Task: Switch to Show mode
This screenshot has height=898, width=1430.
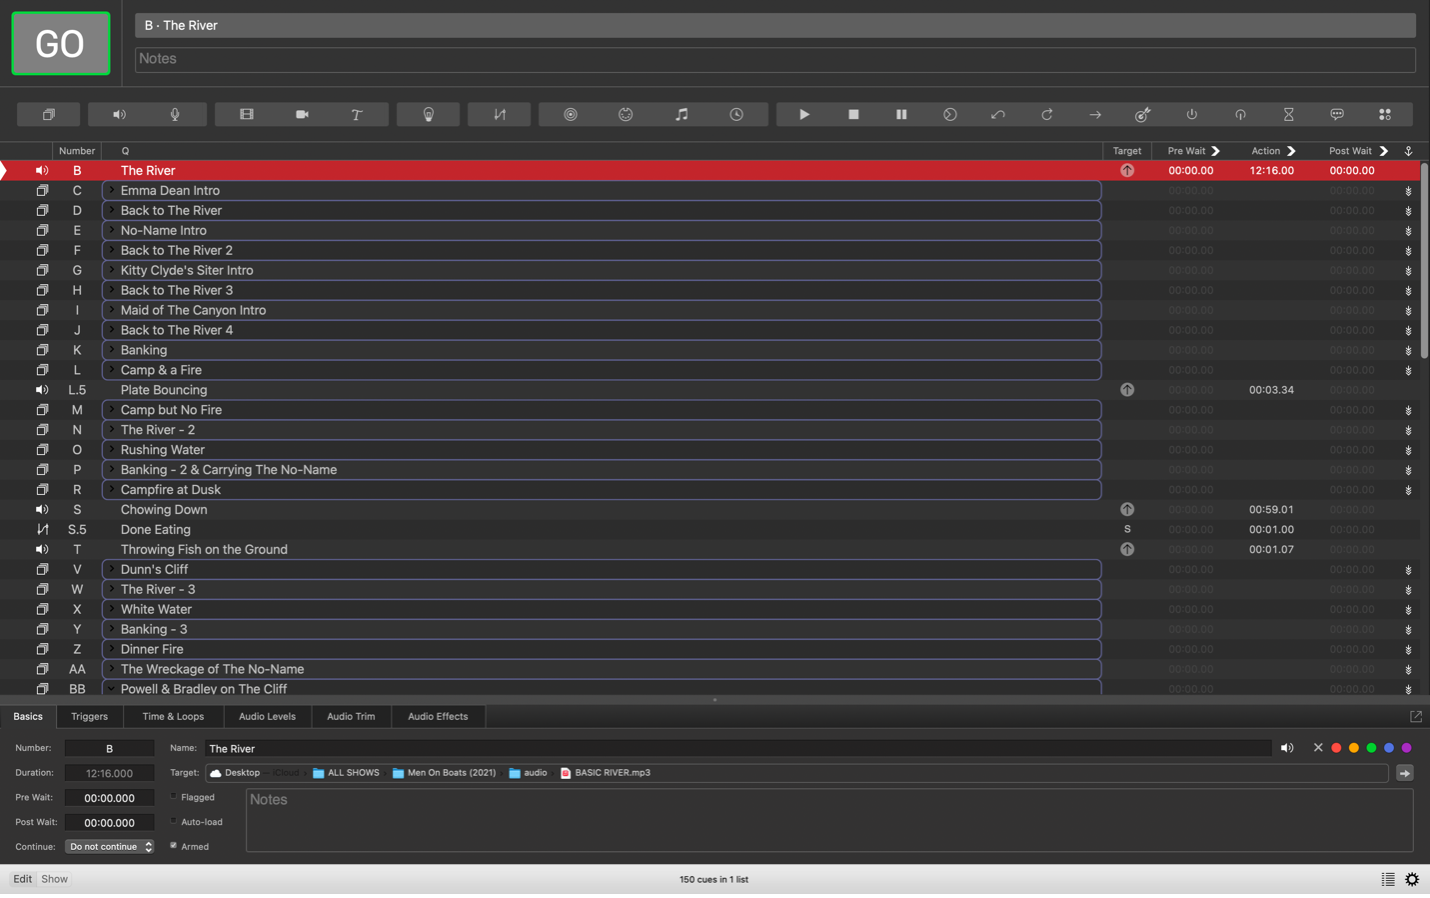Action: click(x=55, y=879)
